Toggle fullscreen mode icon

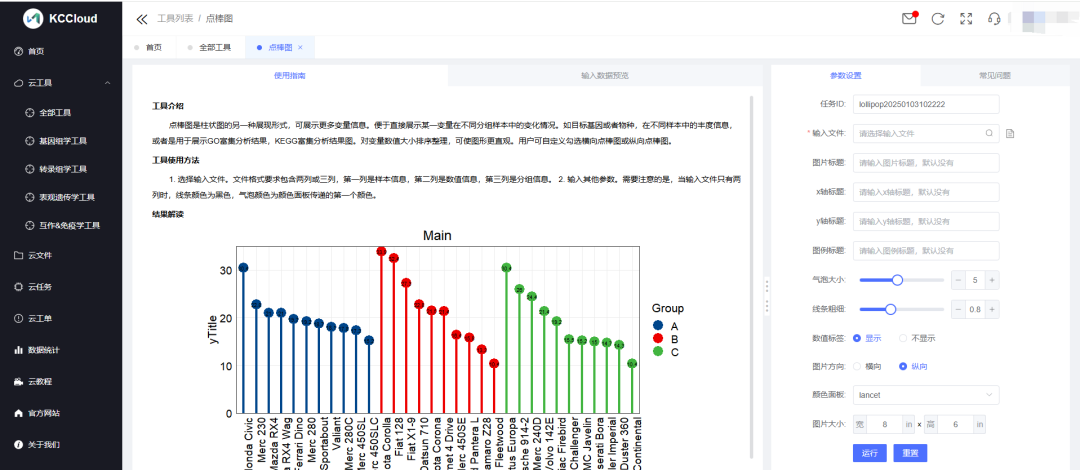(966, 19)
